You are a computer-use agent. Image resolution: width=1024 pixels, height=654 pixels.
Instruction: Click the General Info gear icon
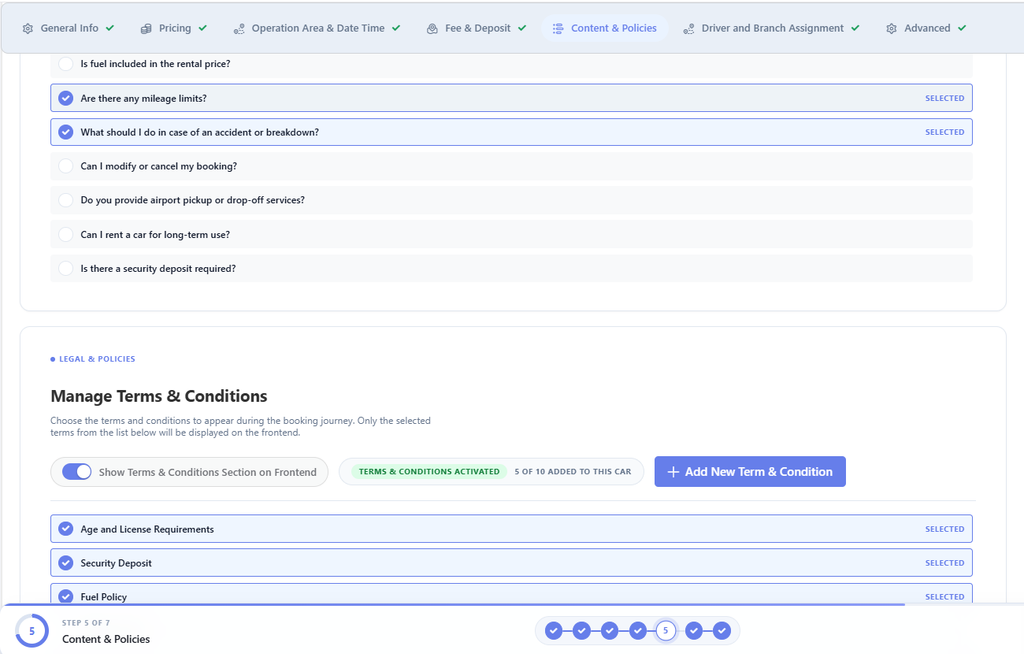tap(27, 29)
